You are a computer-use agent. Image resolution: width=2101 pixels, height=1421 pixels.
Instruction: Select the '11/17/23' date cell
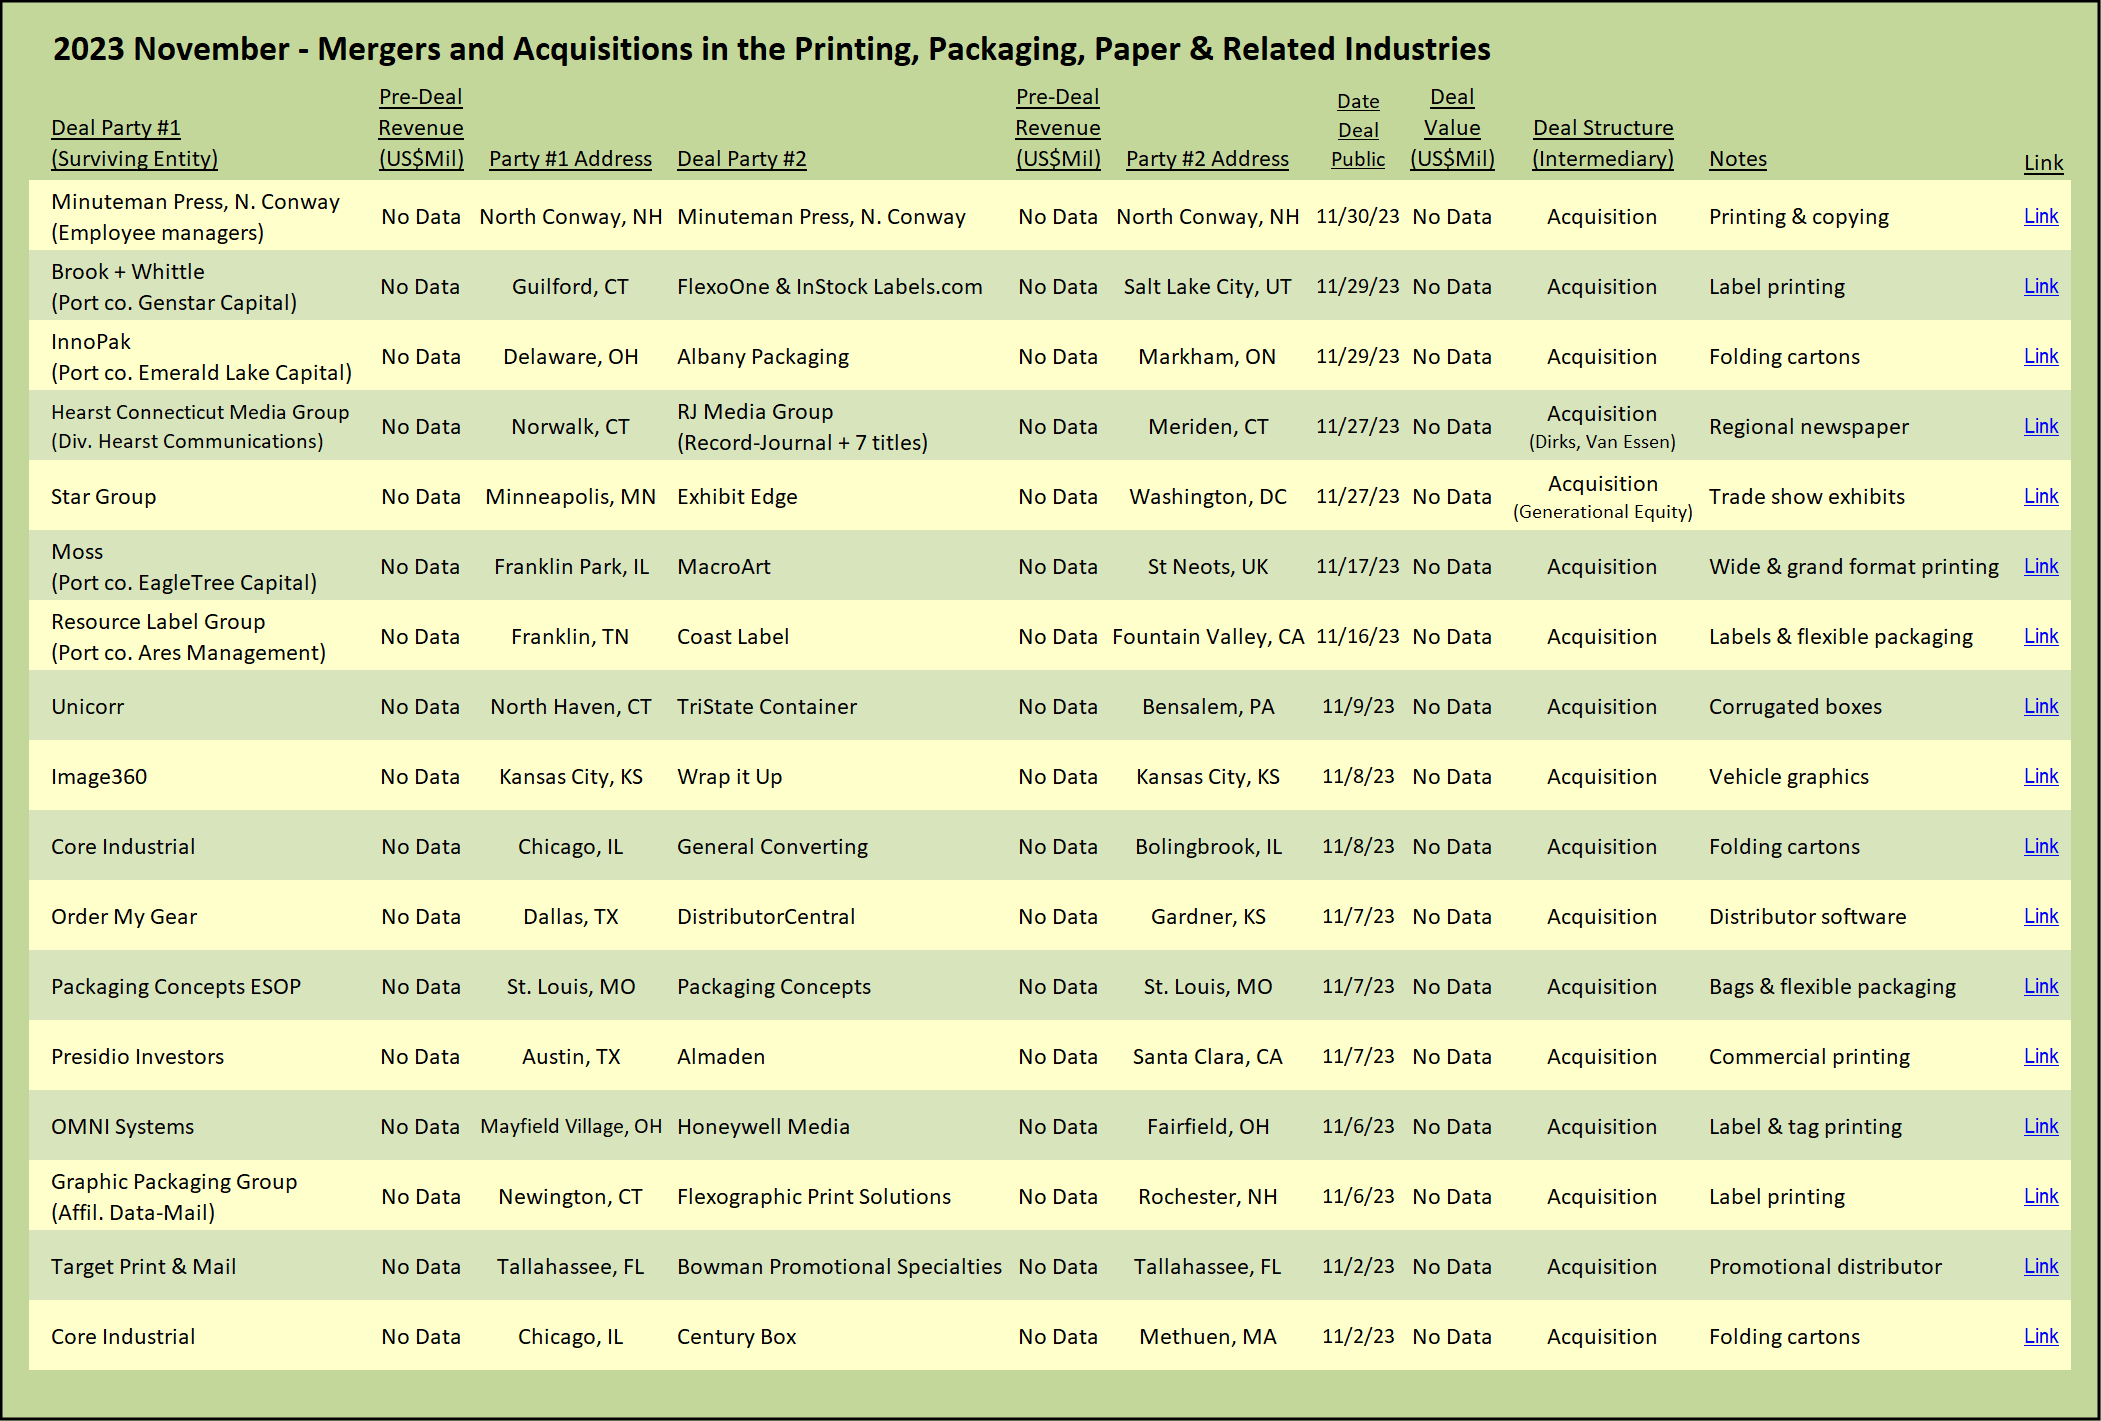pyautogui.click(x=1357, y=567)
